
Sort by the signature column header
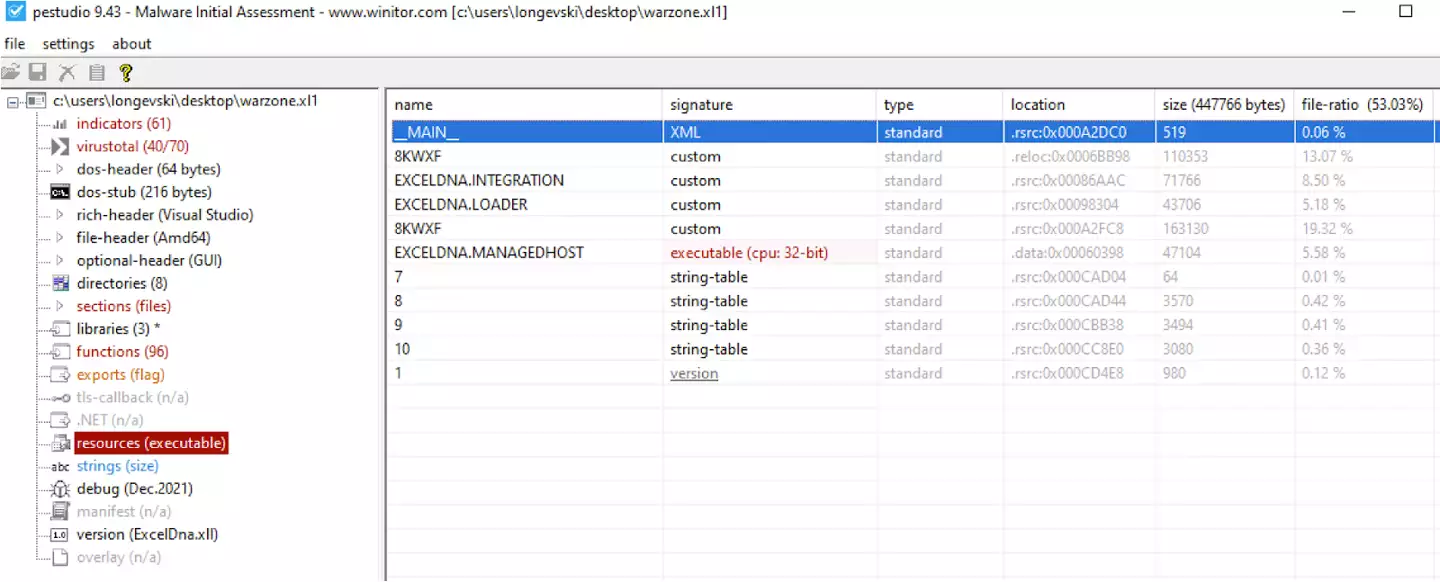(x=769, y=105)
